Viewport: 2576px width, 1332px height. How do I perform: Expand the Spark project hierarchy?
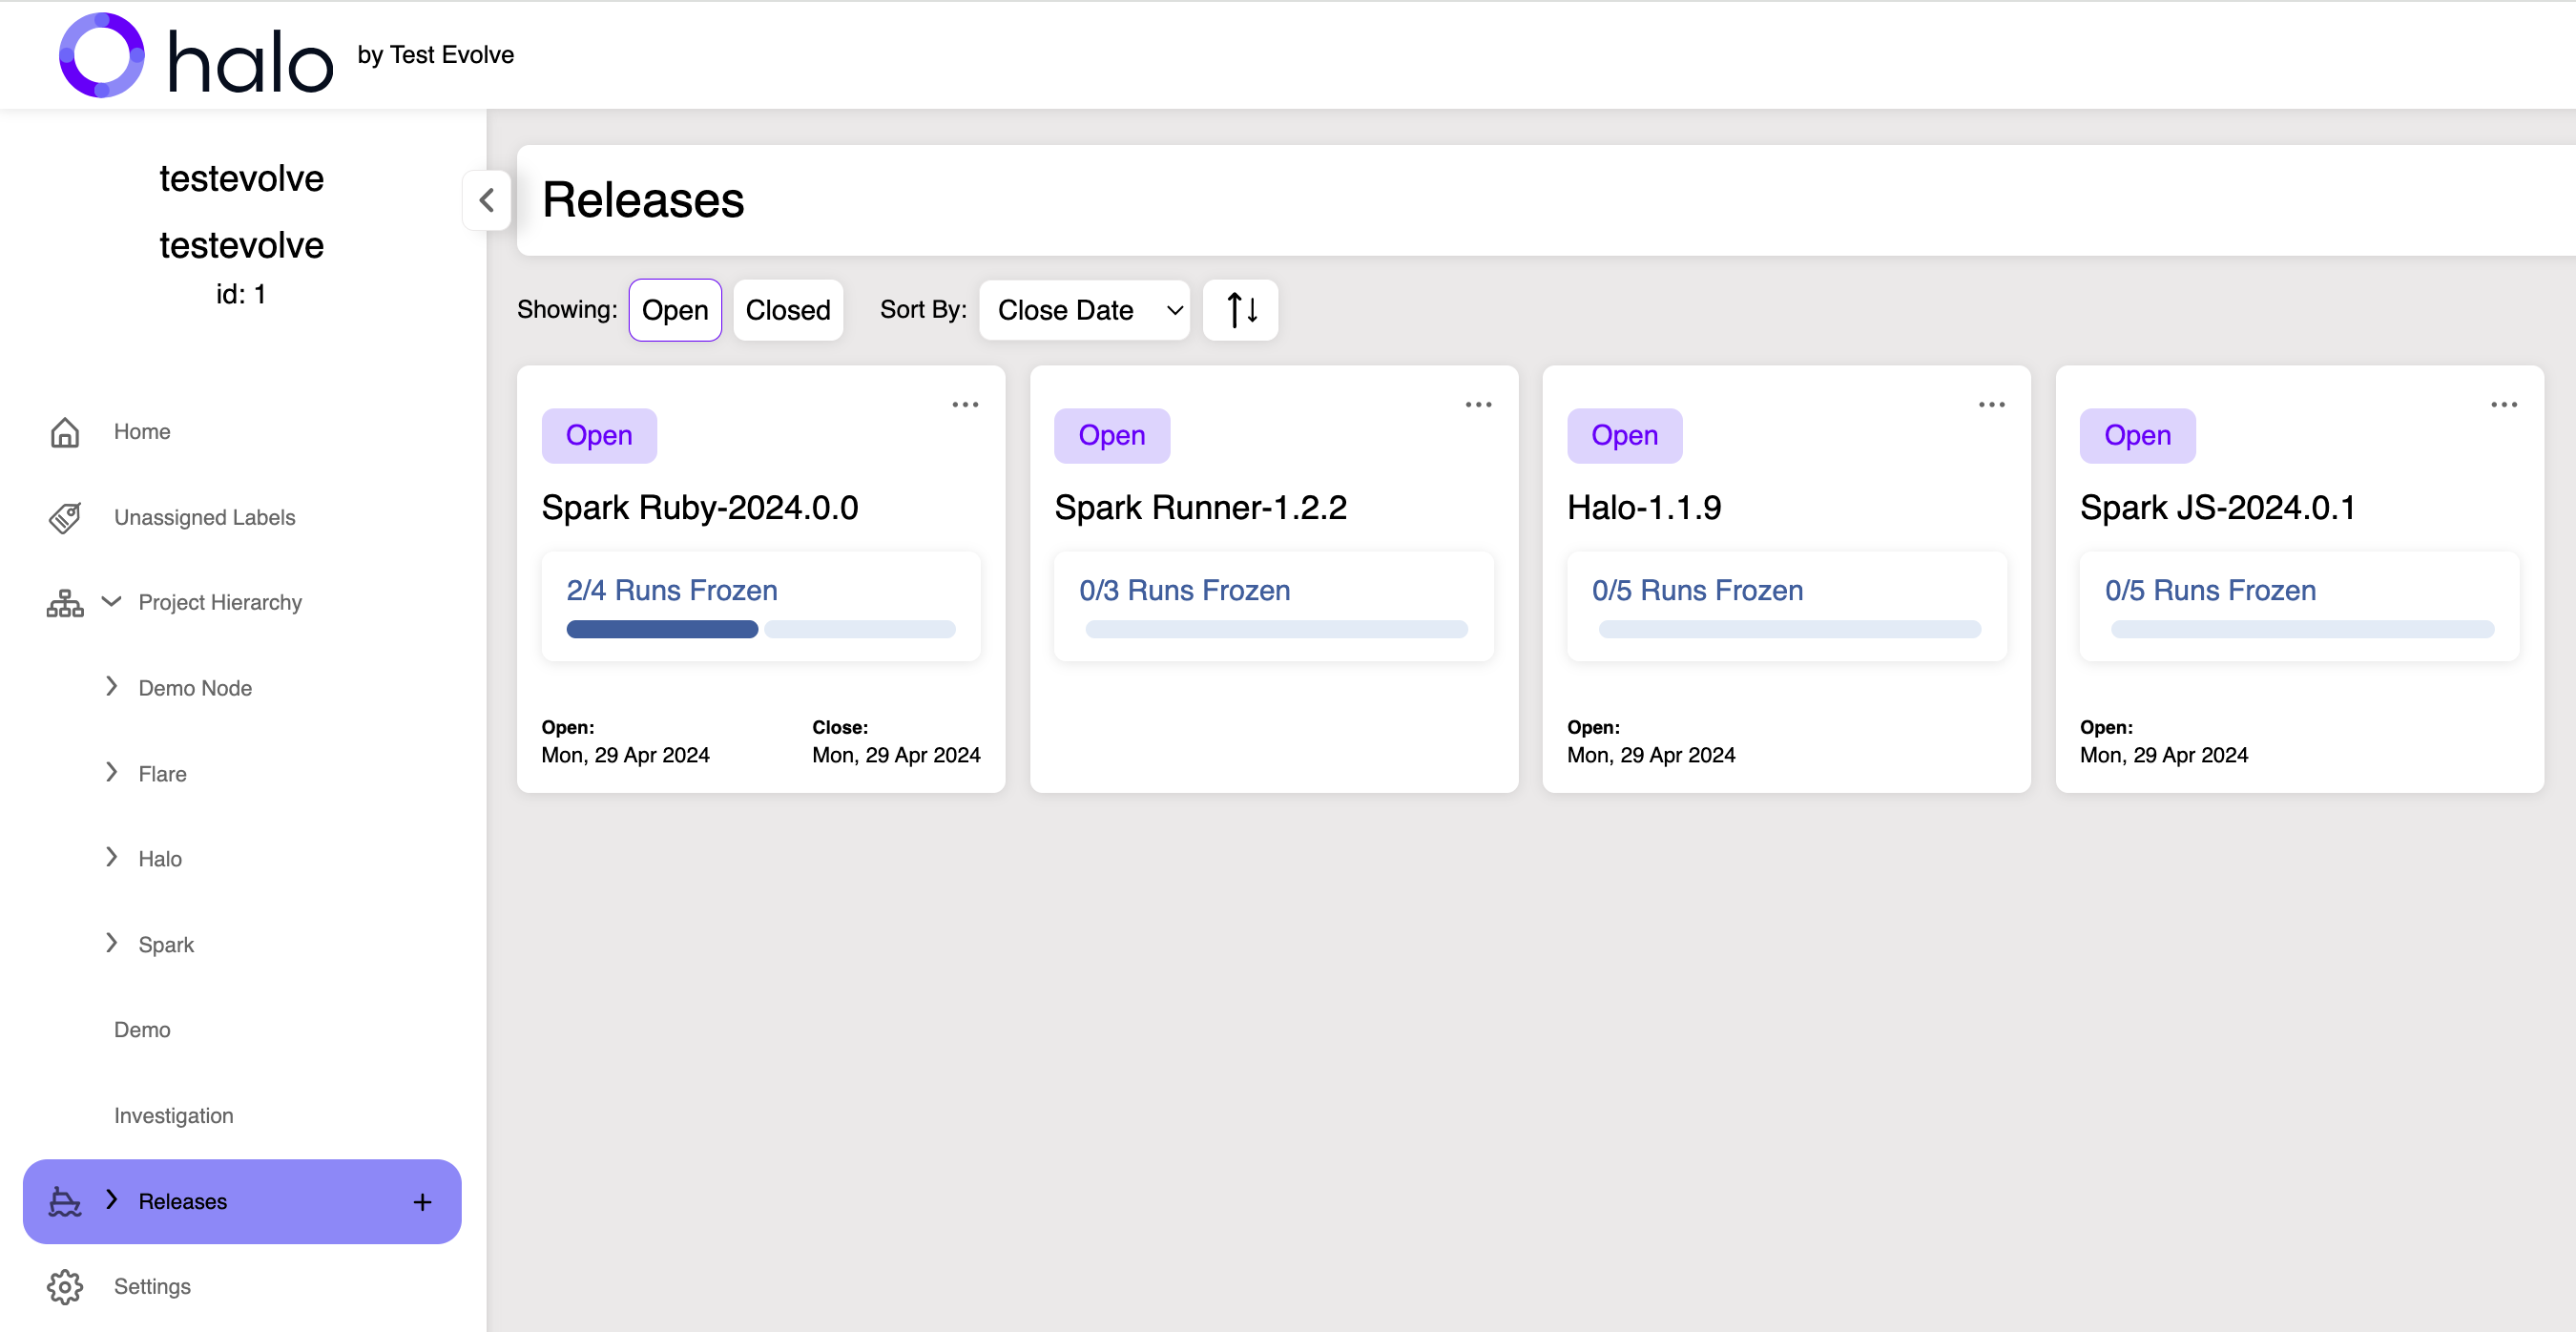109,943
